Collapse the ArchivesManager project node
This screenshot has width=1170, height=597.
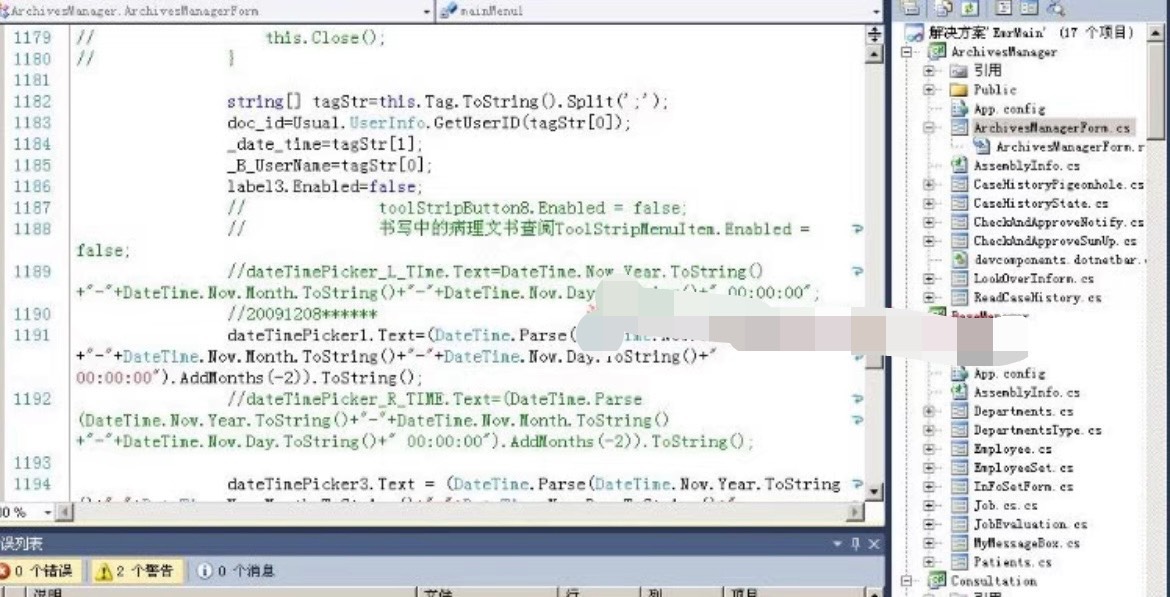(x=907, y=52)
